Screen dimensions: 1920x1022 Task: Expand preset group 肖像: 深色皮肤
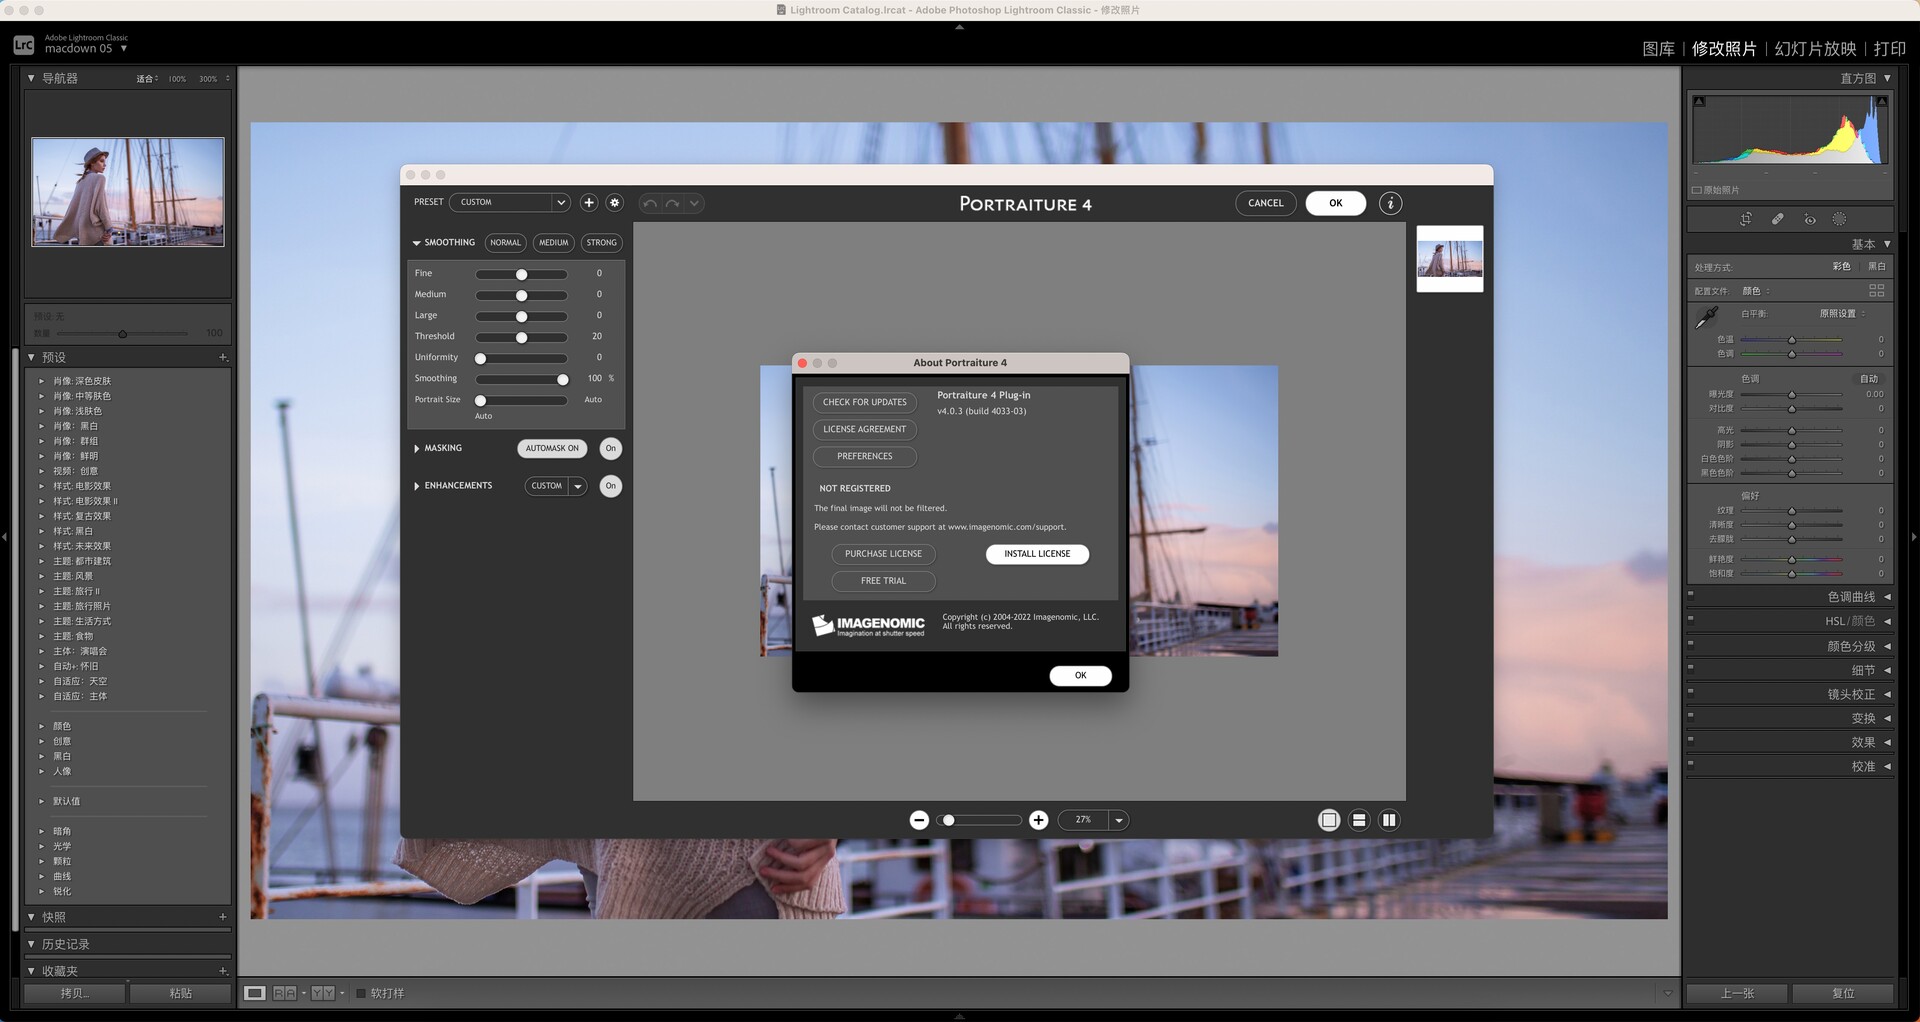point(41,381)
